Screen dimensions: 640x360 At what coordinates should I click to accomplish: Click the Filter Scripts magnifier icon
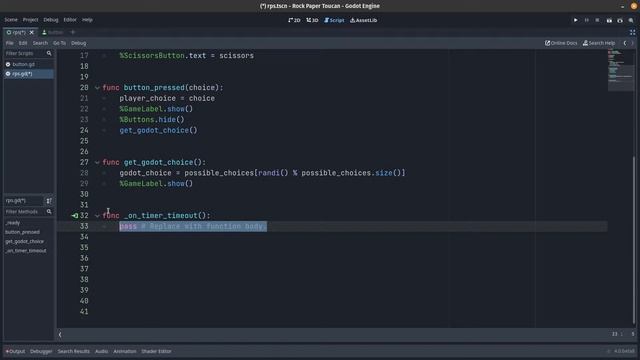[x=49, y=53]
